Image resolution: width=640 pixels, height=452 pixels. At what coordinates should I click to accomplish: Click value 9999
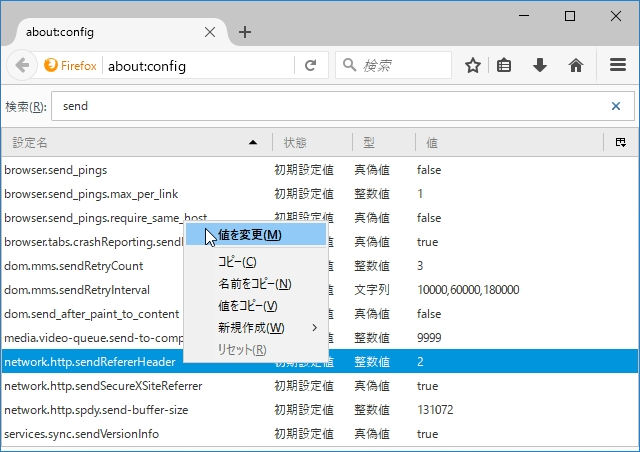tap(429, 338)
